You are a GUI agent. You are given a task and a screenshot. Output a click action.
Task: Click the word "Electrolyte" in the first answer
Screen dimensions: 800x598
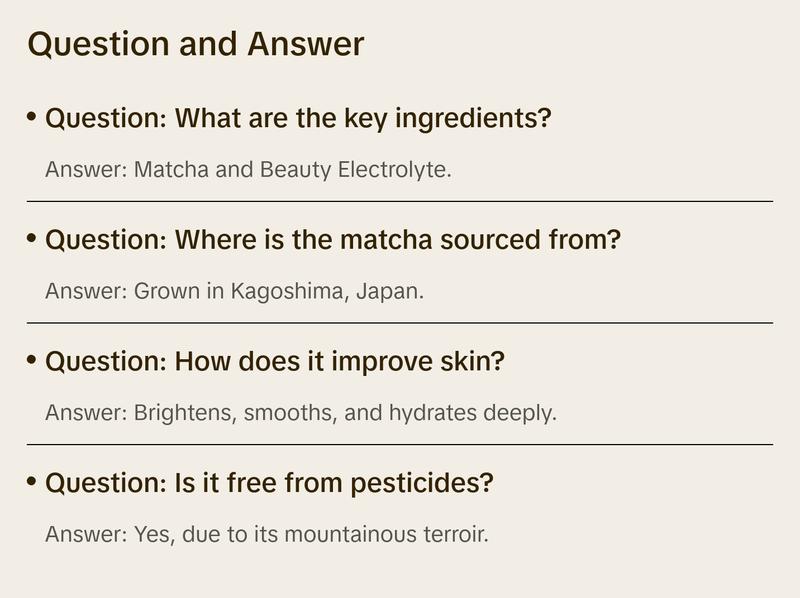click(393, 170)
